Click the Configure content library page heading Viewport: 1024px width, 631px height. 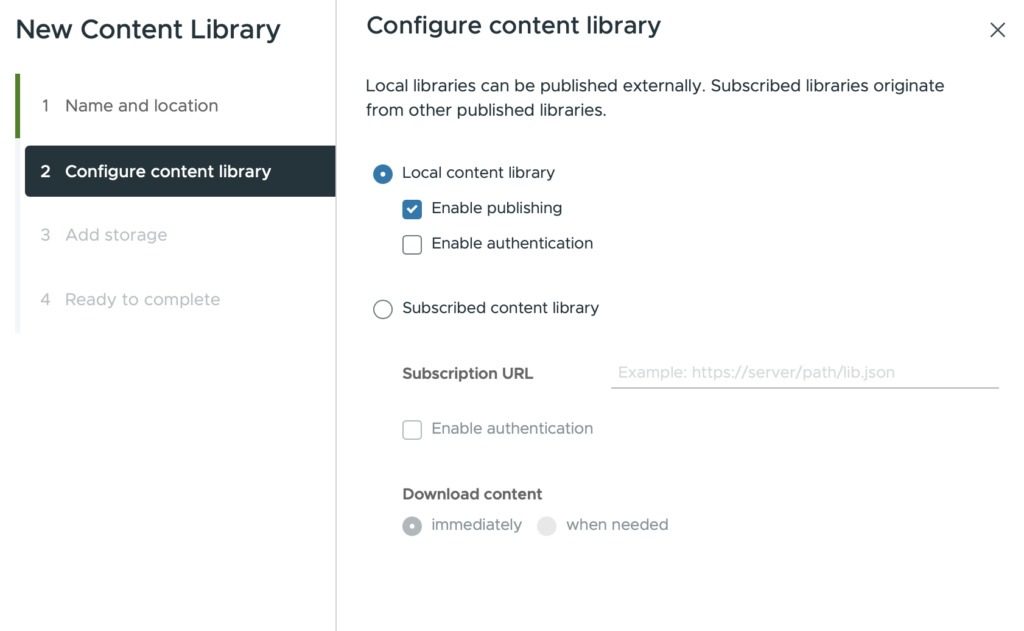click(x=513, y=27)
